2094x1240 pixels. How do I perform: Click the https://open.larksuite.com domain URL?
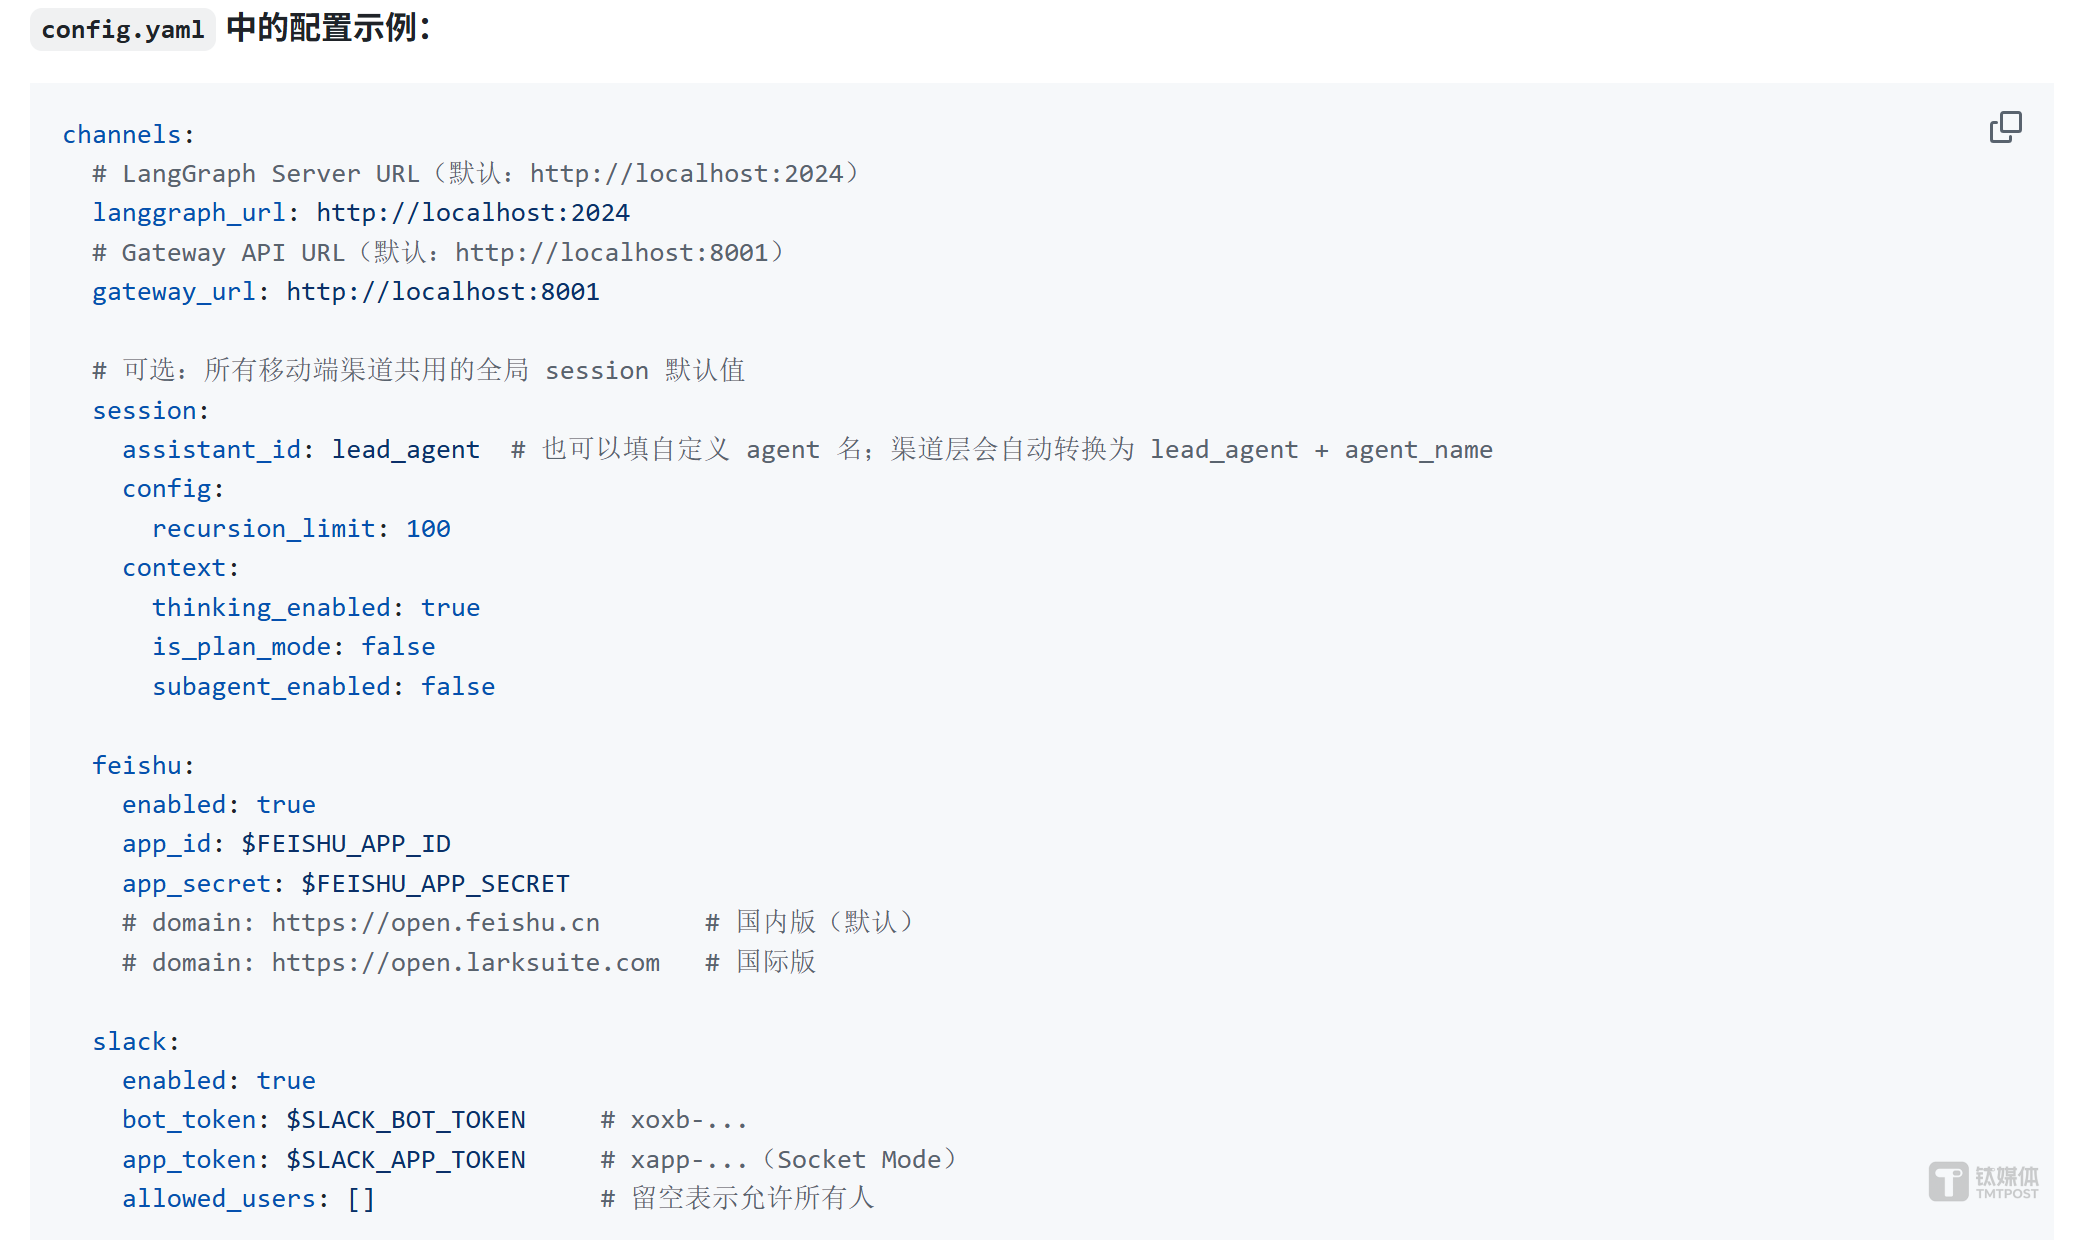tap(466, 963)
